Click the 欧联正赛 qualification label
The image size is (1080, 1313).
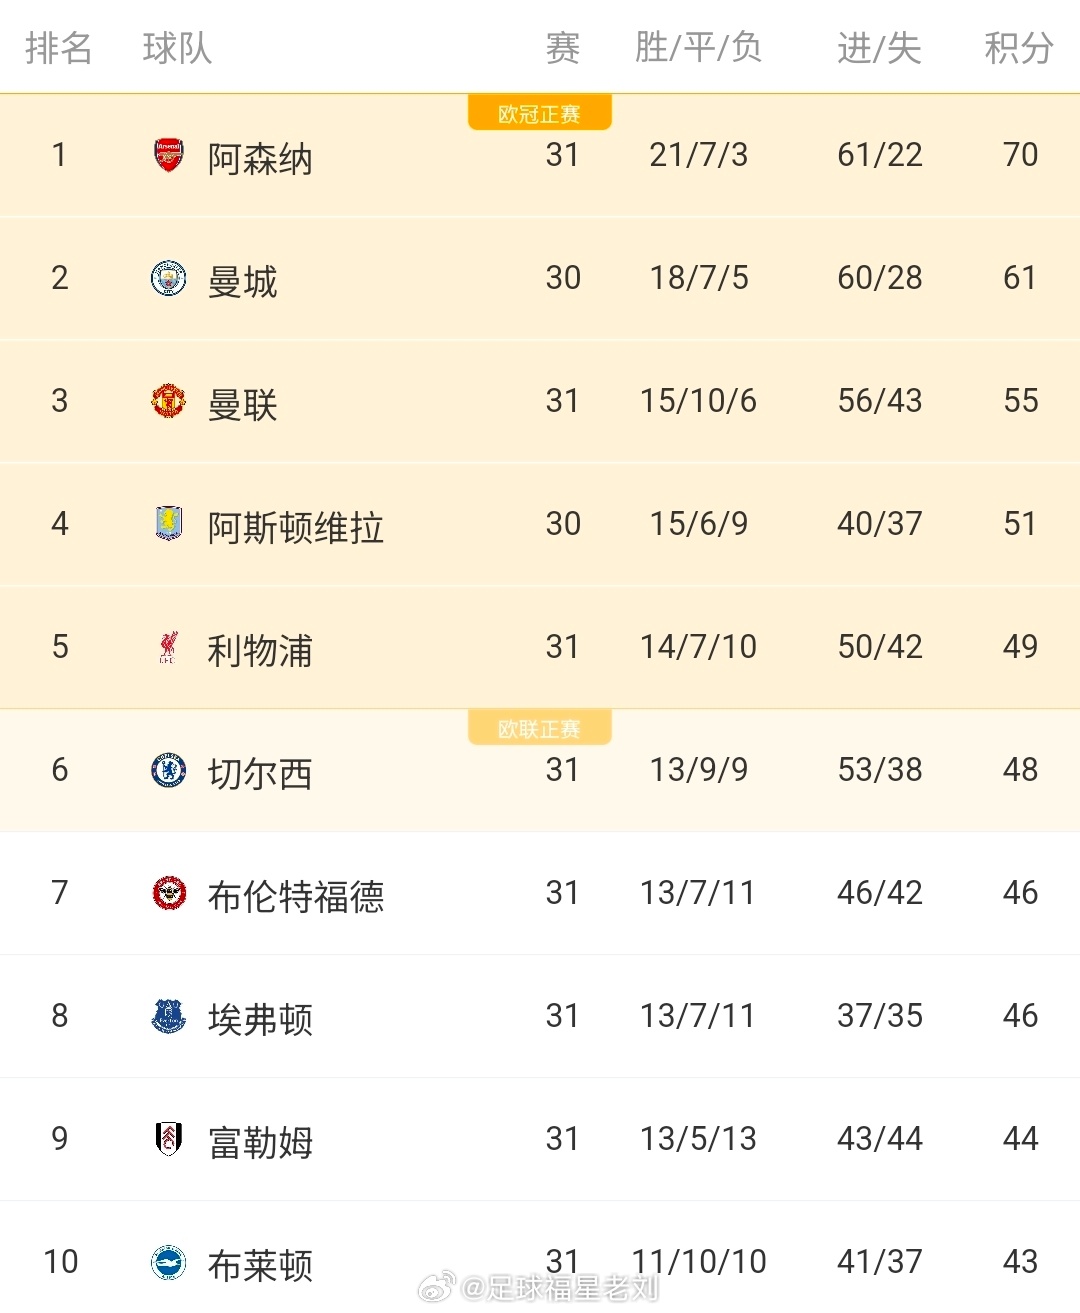(540, 727)
